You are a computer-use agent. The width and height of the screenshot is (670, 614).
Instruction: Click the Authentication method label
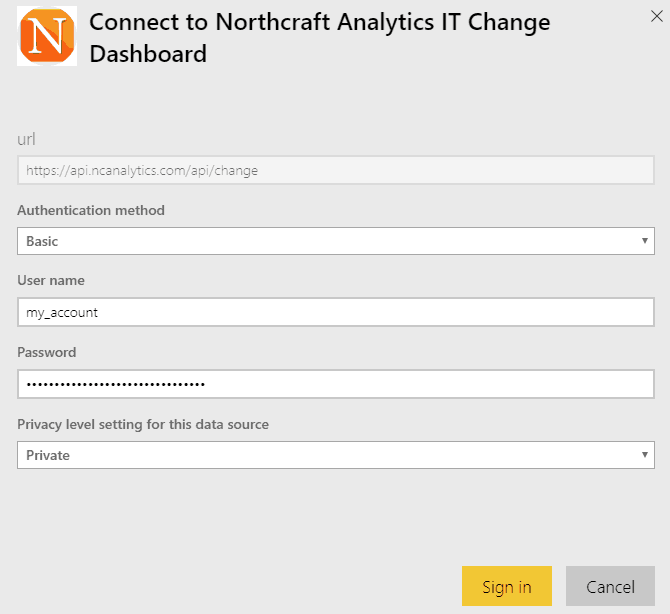coord(91,210)
